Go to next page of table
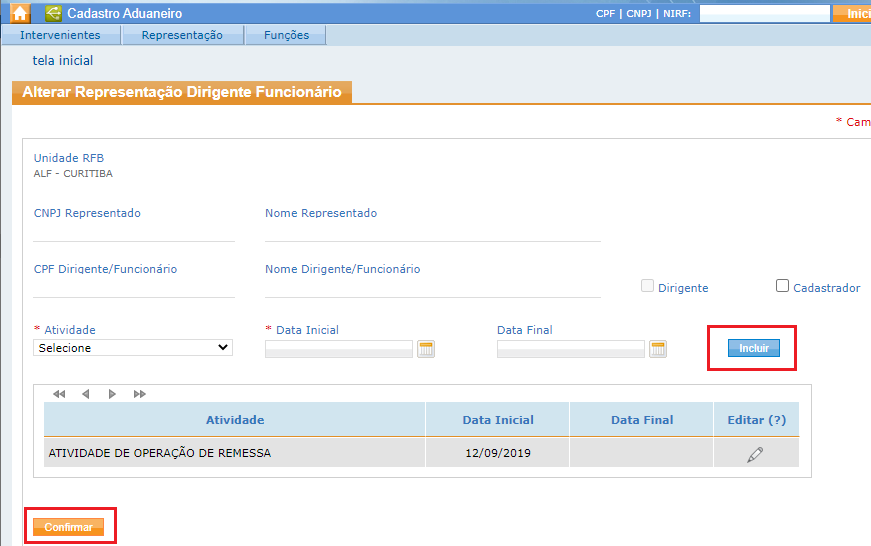Viewport: 871px width, 546px height. point(112,394)
